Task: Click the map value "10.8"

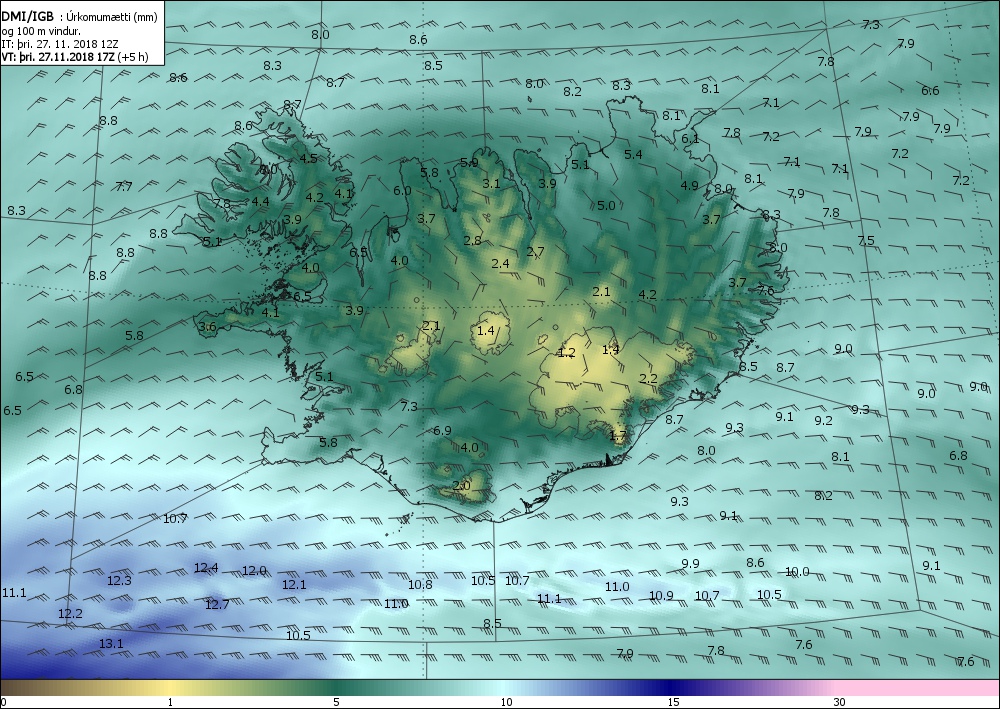Action: 420,585
